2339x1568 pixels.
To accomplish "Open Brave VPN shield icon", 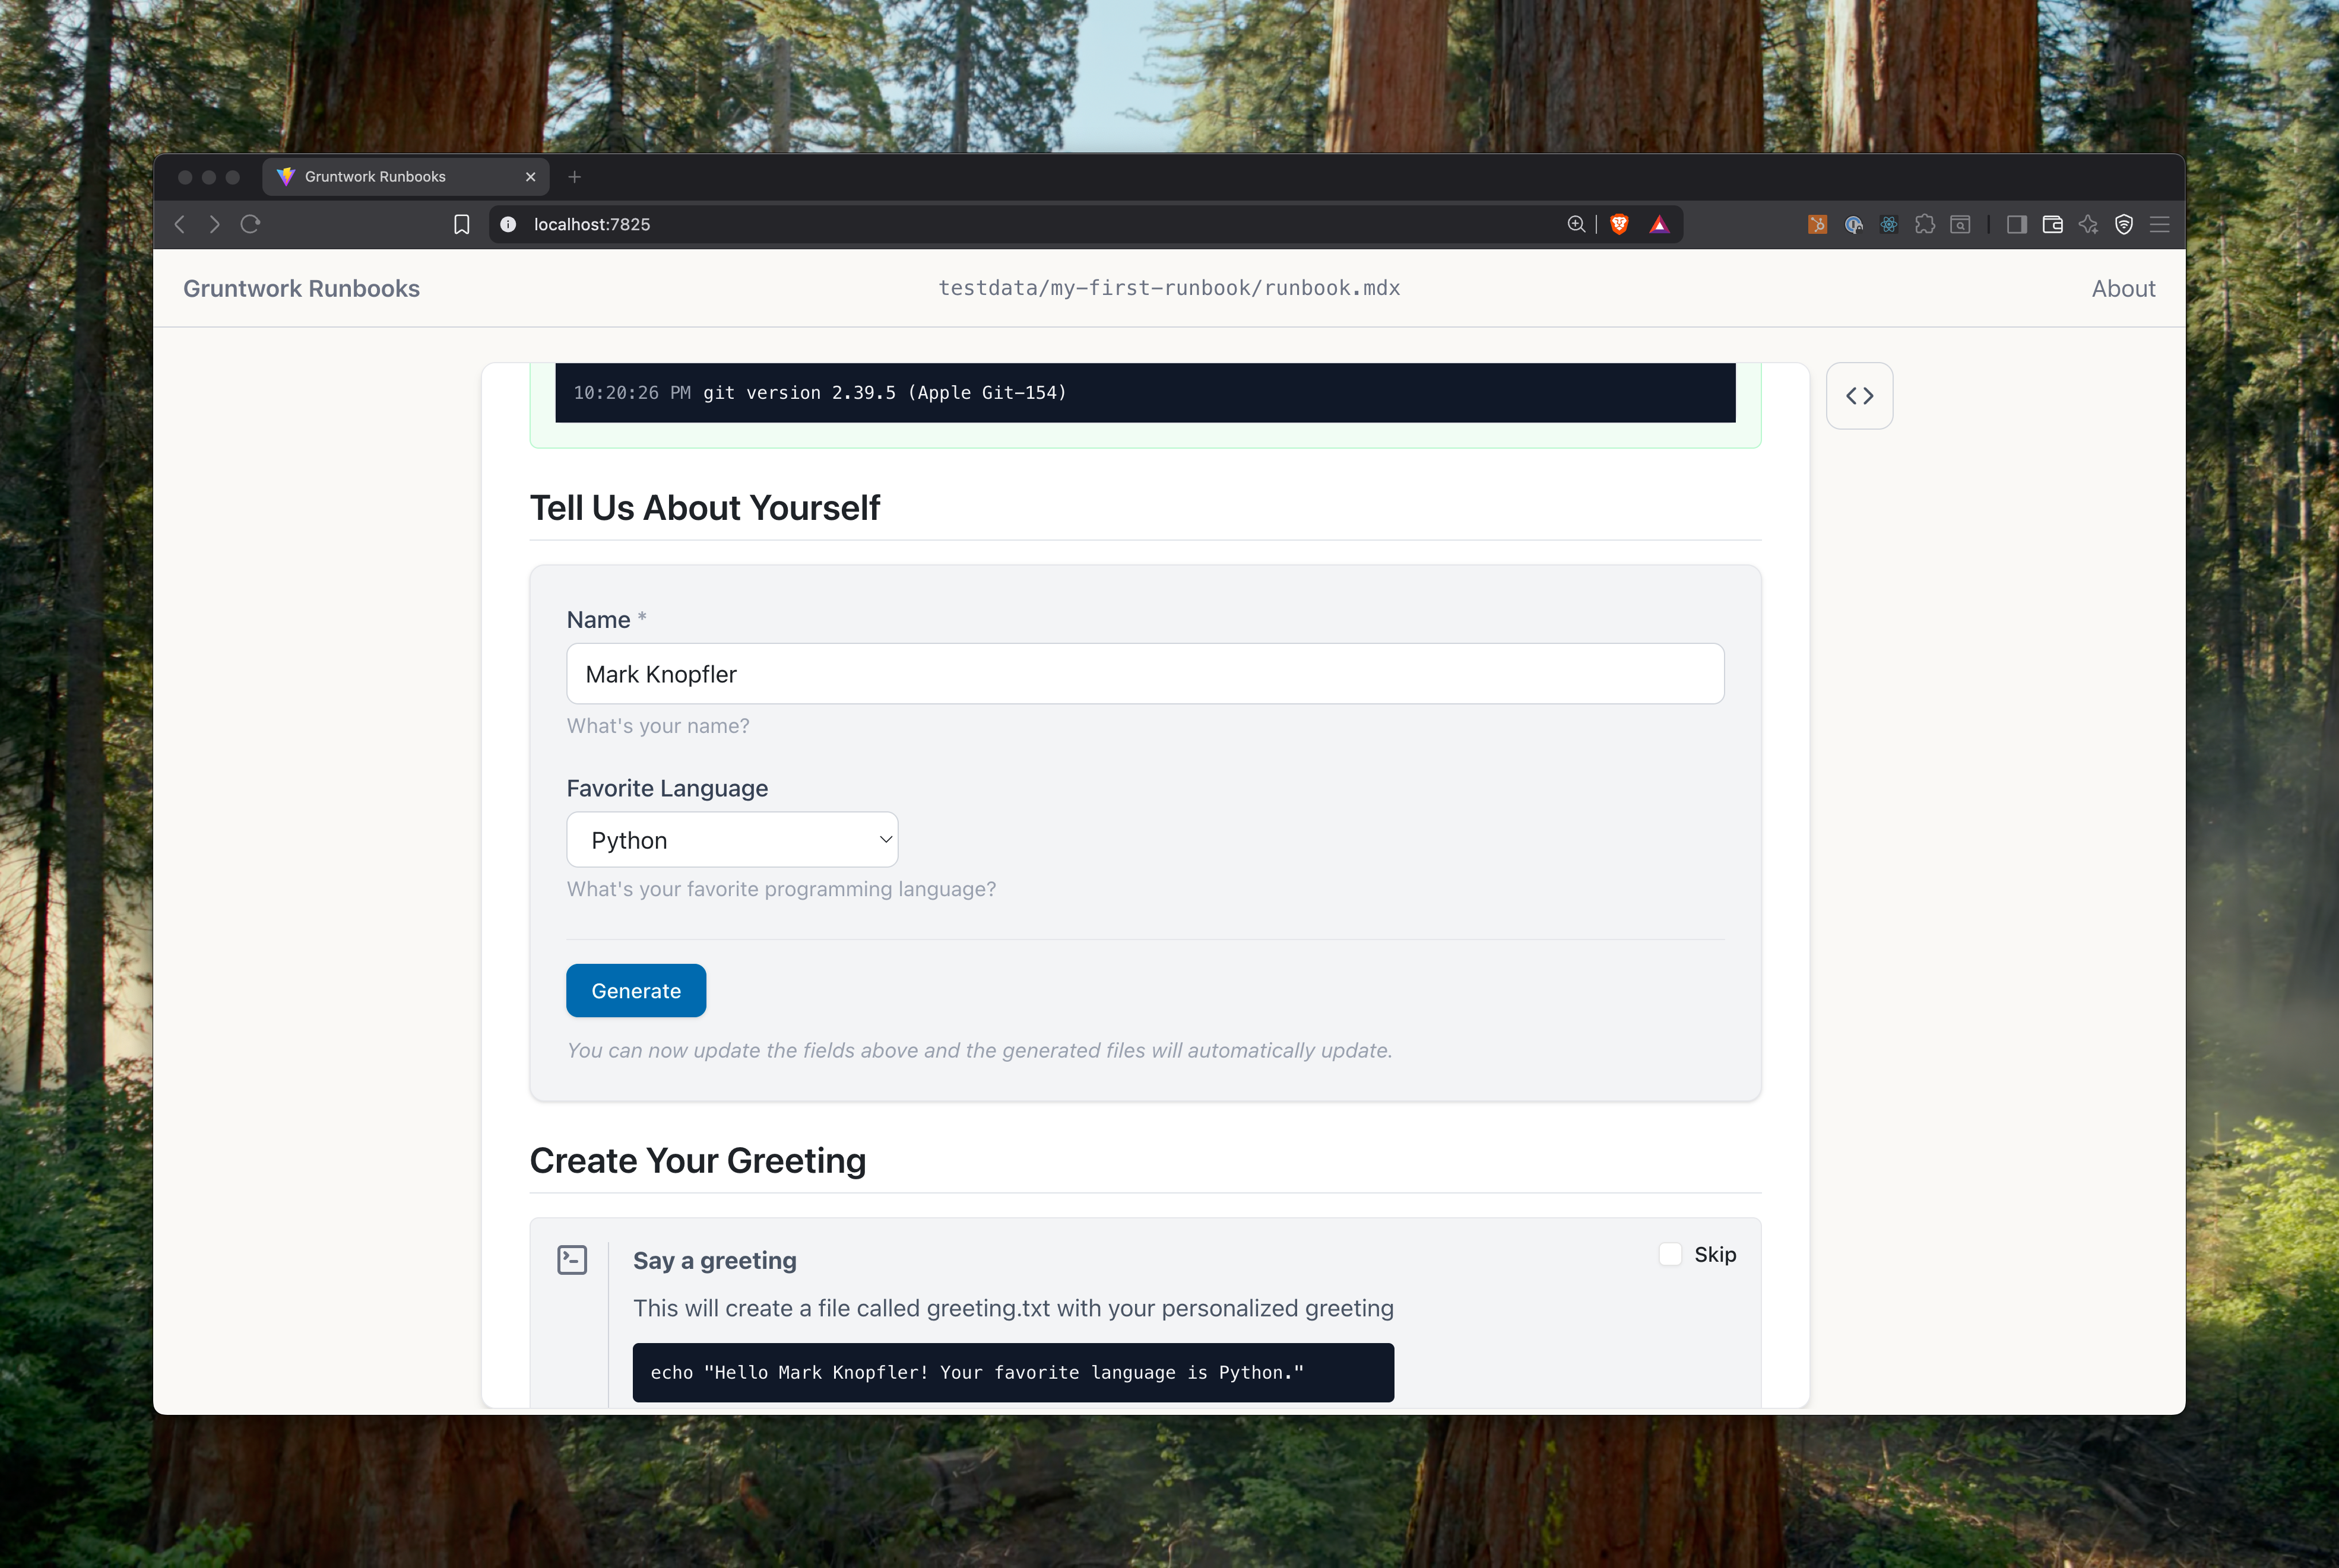I will coord(2124,224).
